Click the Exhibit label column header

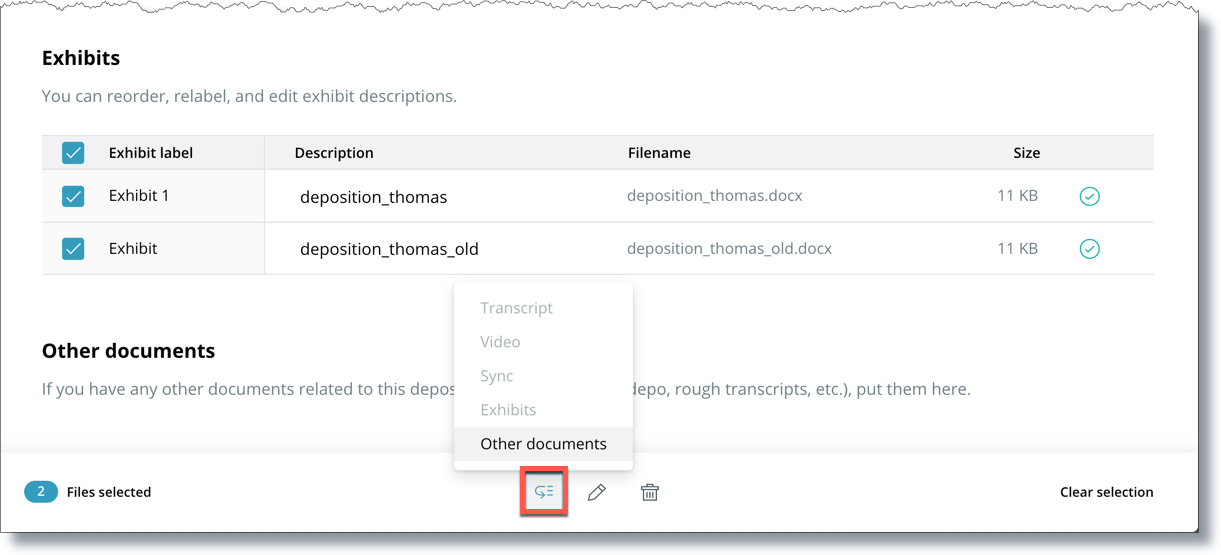pyautogui.click(x=151, y=153)
